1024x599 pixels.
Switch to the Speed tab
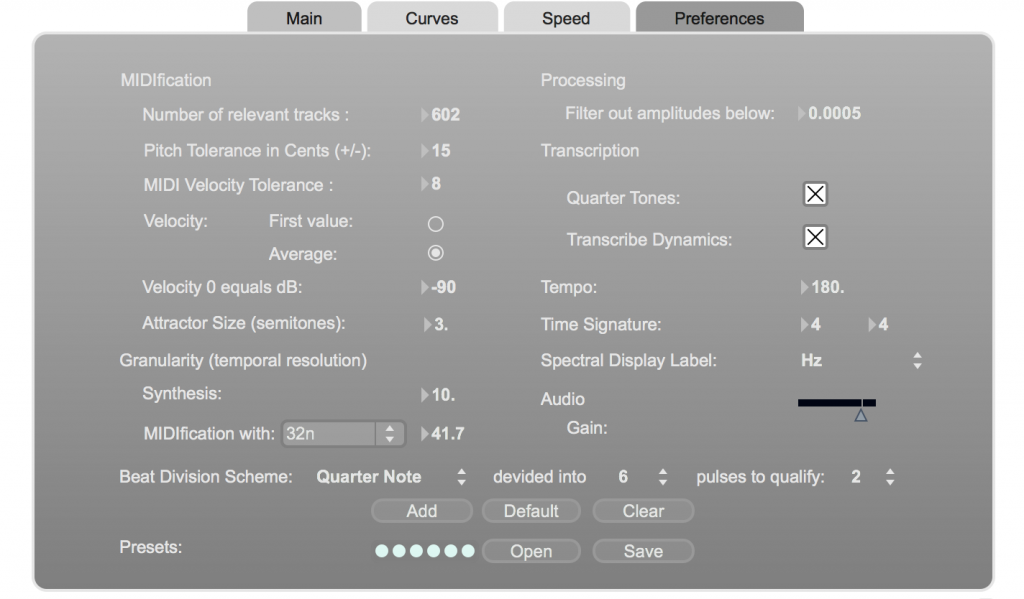[566, 18]
